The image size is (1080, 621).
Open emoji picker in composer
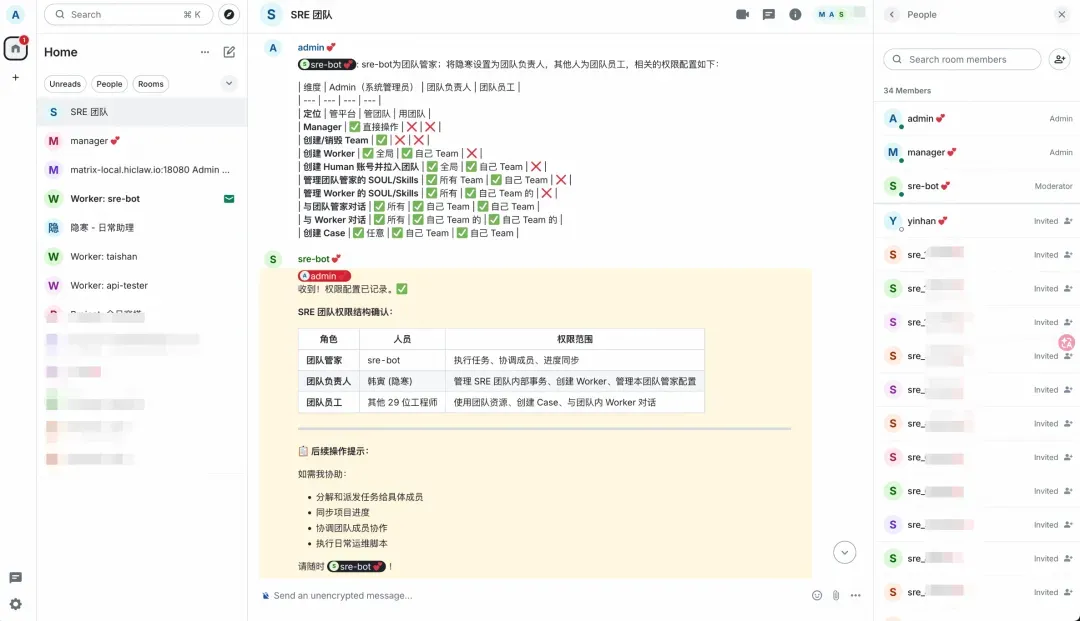817,596
